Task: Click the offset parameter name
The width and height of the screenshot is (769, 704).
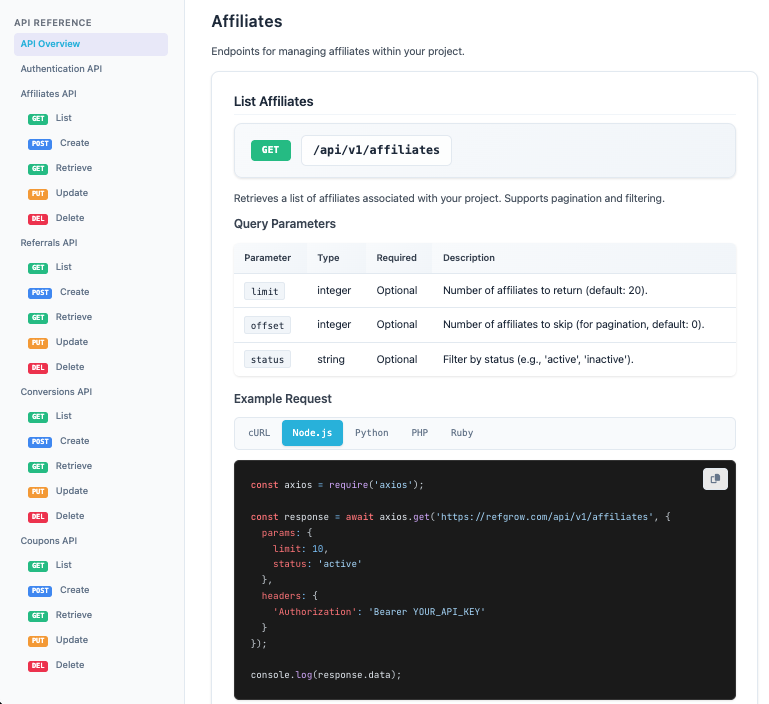Action: [267, 326]
